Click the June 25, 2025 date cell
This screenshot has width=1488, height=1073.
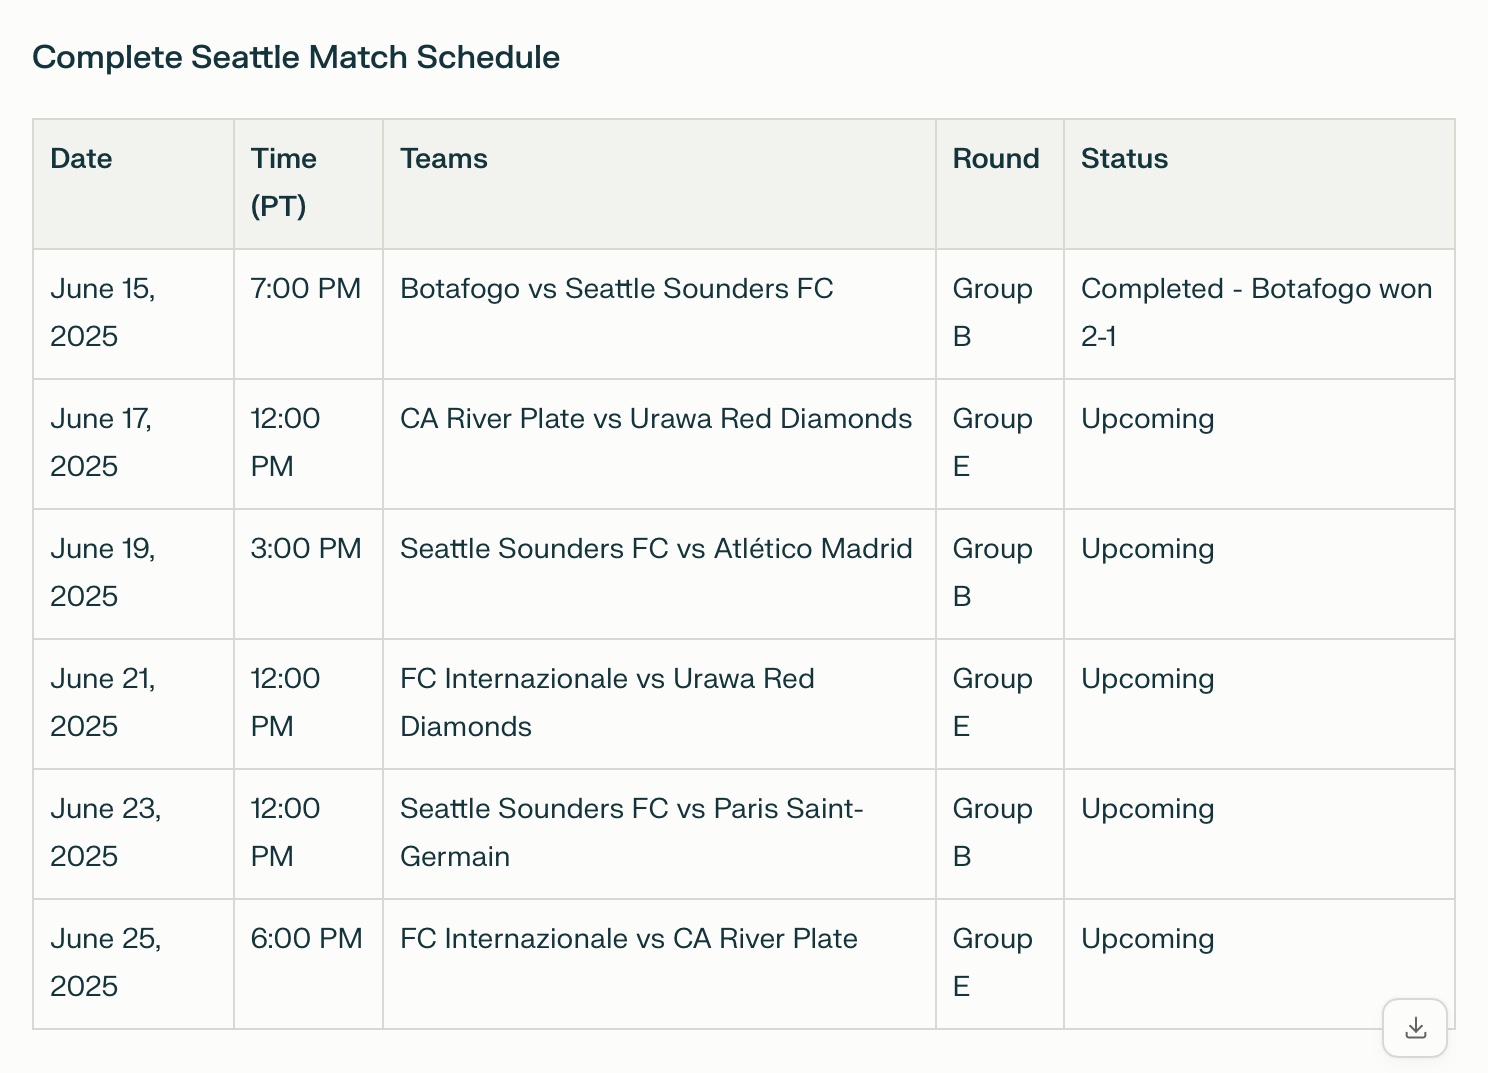tap(105, 962)
